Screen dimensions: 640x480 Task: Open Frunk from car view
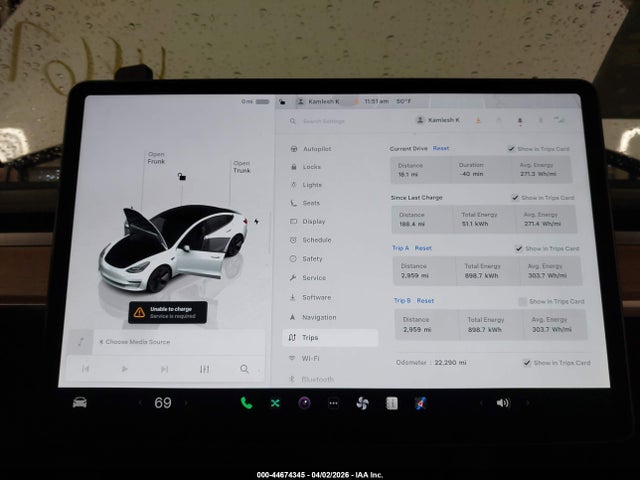[x=156, y=158]
